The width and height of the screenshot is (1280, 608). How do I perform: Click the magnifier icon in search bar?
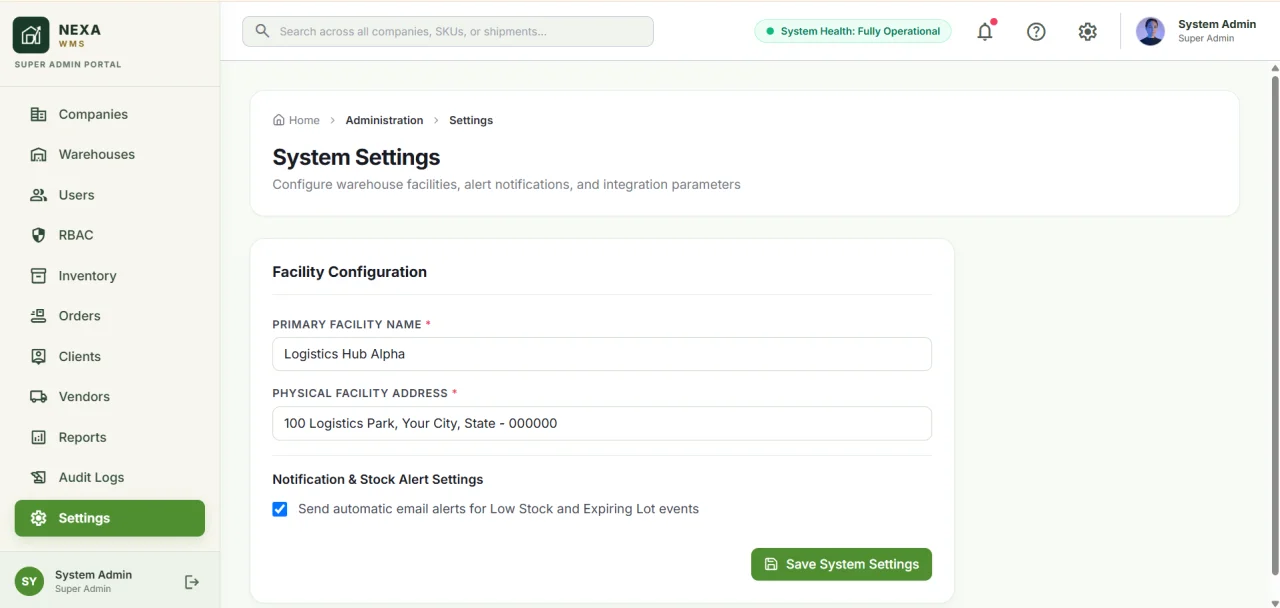coord(262,31)
